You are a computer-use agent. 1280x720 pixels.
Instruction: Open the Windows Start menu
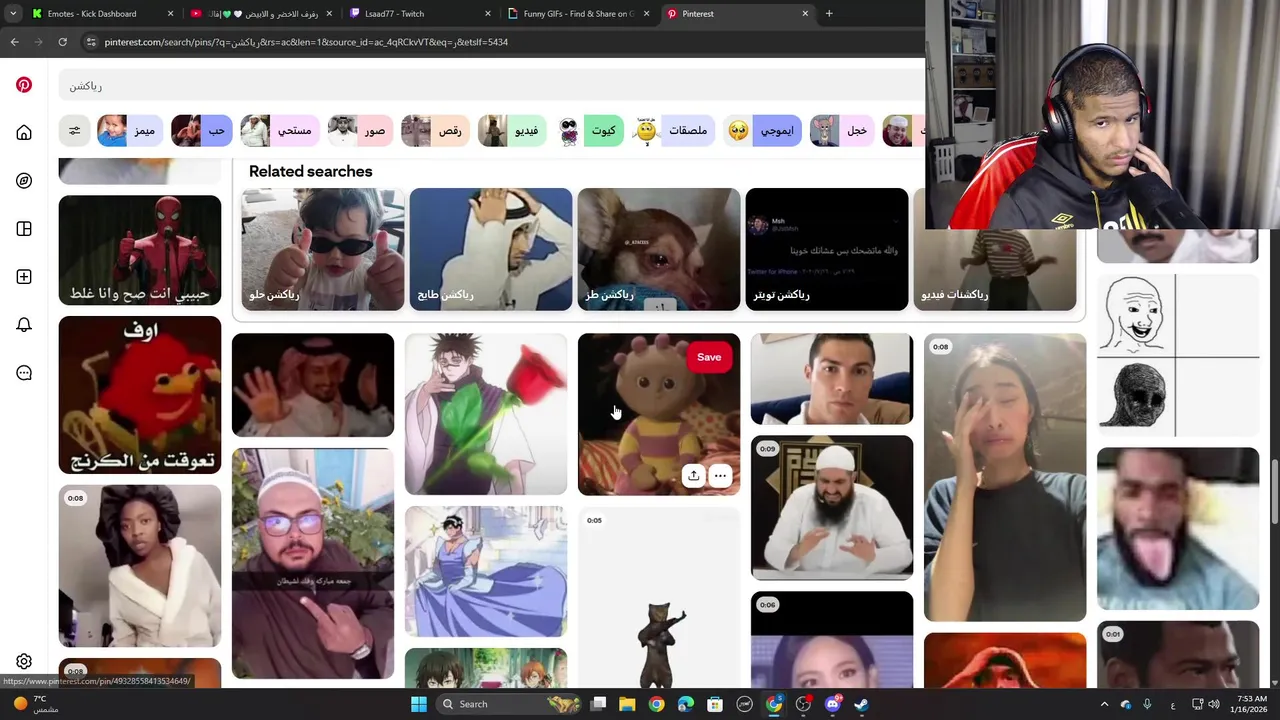pyautogui.click(x=419, y=704)
